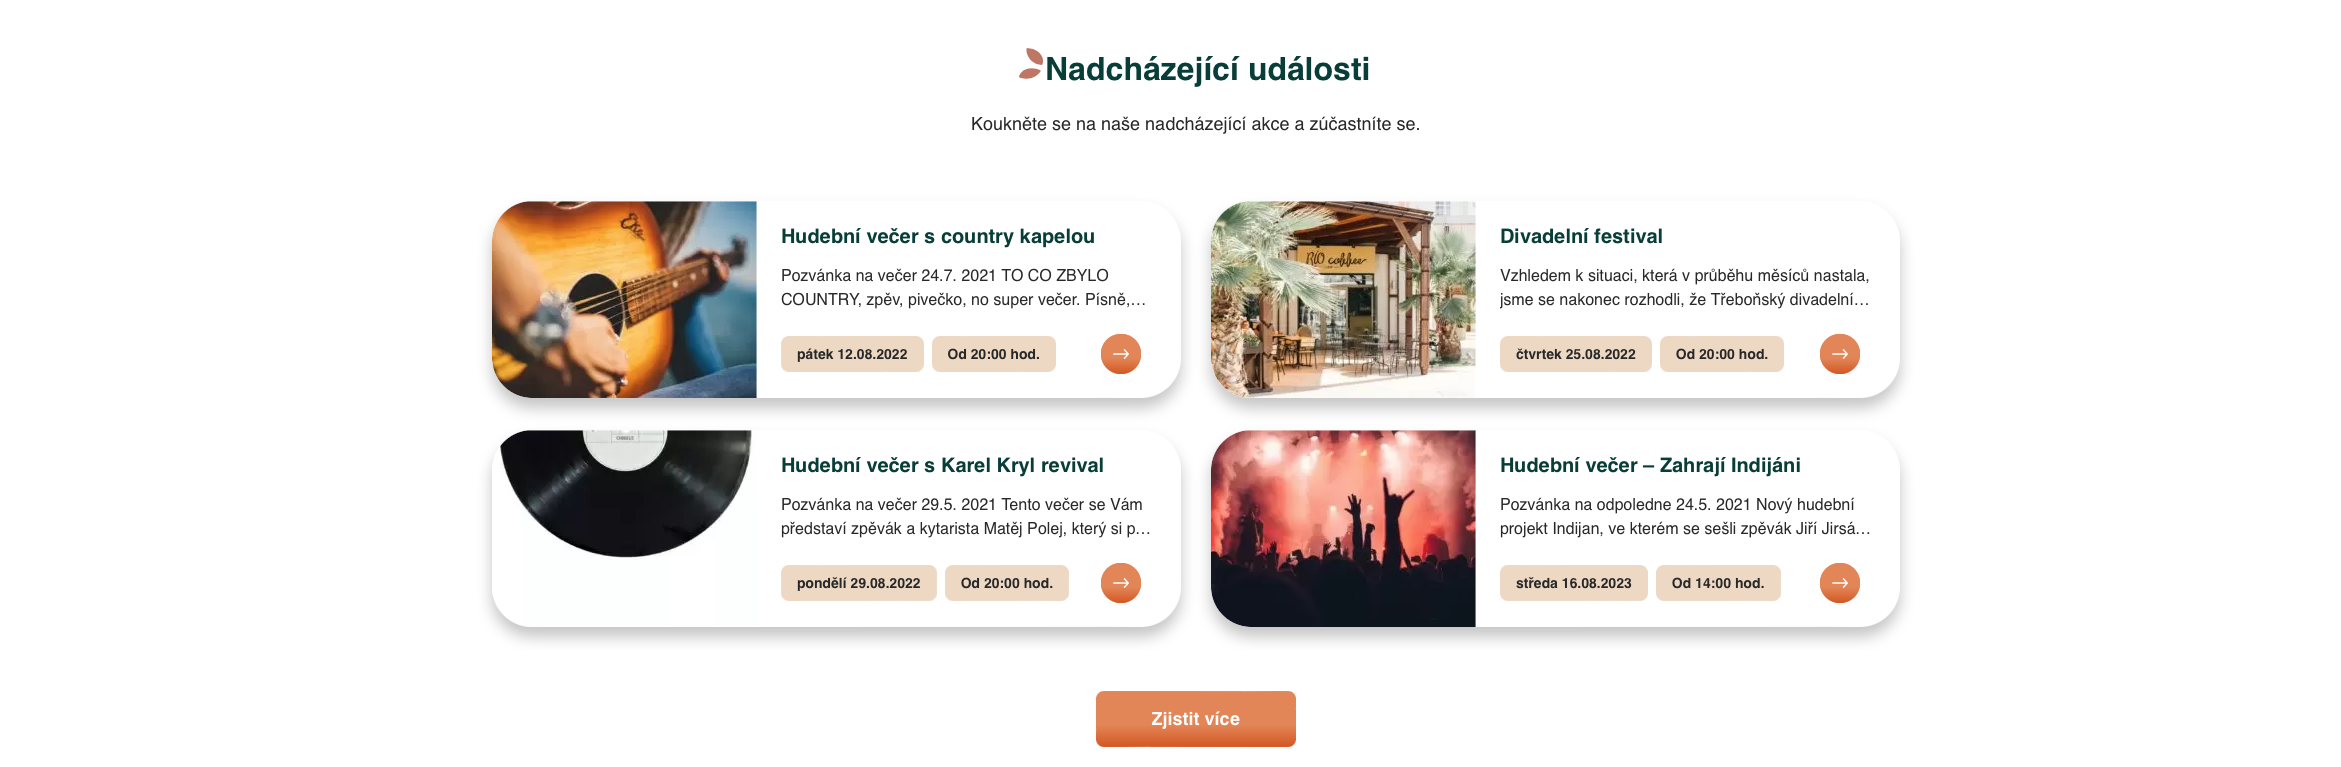
Task: Open Zahrají Indijáni event arrow button
Action: (1839, 583)
